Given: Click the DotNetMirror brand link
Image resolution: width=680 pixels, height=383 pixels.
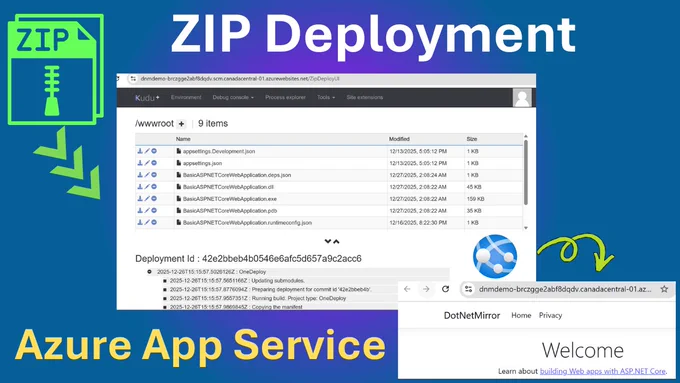Looking at the screenshot, I should 472,315.
